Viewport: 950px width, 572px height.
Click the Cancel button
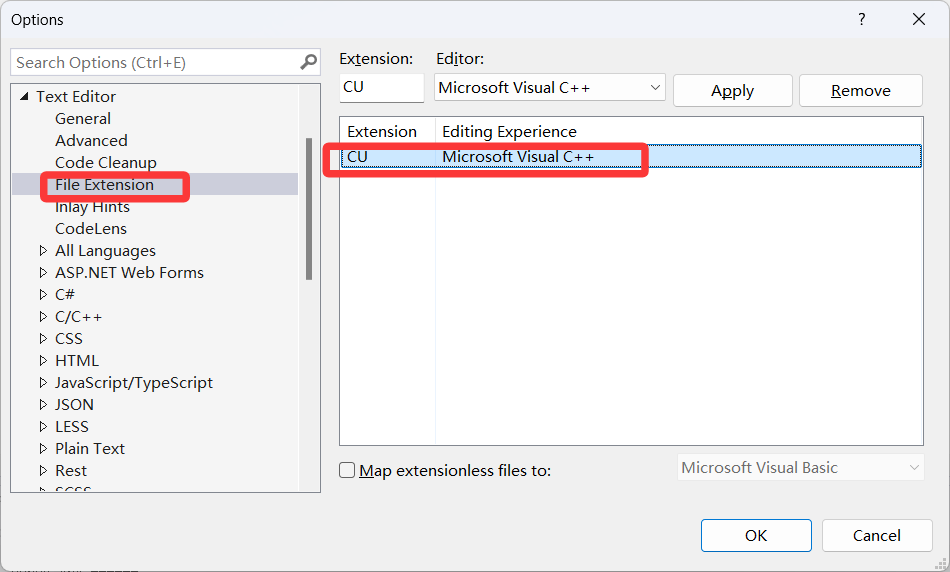point(877,536)
